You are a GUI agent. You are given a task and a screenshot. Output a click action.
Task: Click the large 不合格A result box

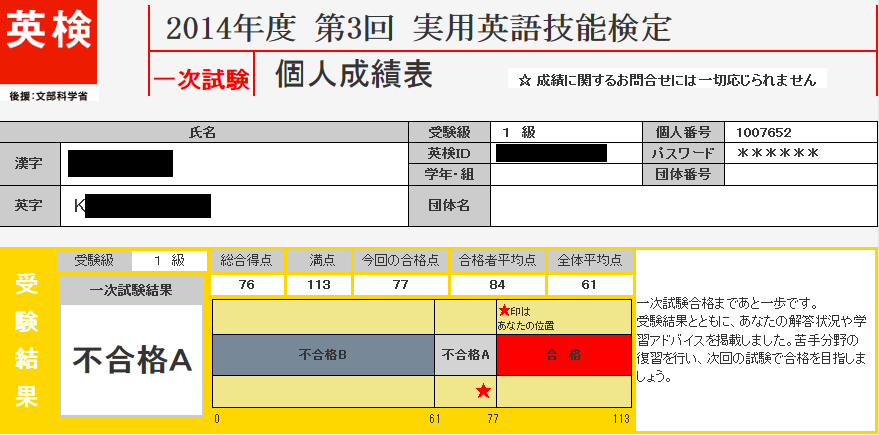pyautogui.click(x=131, y=360)
